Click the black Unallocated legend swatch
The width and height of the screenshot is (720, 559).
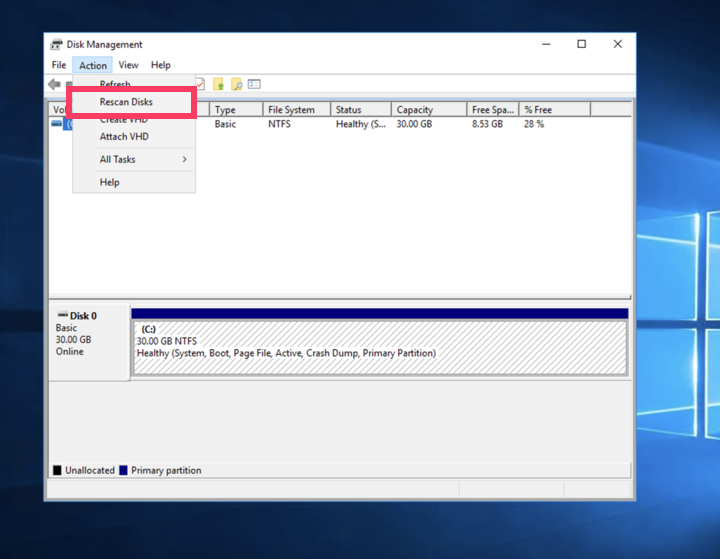pyautogui.click(x=57, y=470)
